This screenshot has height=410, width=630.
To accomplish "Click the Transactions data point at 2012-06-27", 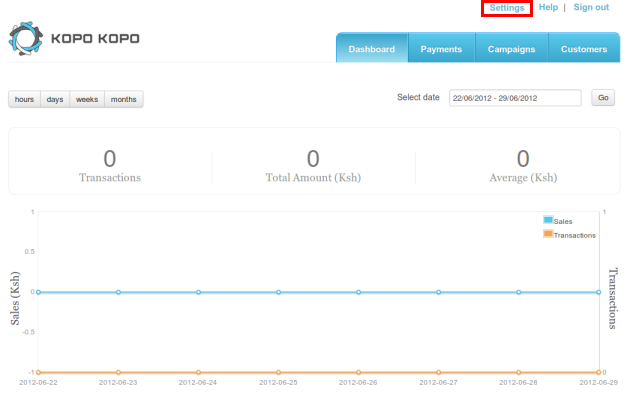I will pyautogui.click(x=438, y=372).
